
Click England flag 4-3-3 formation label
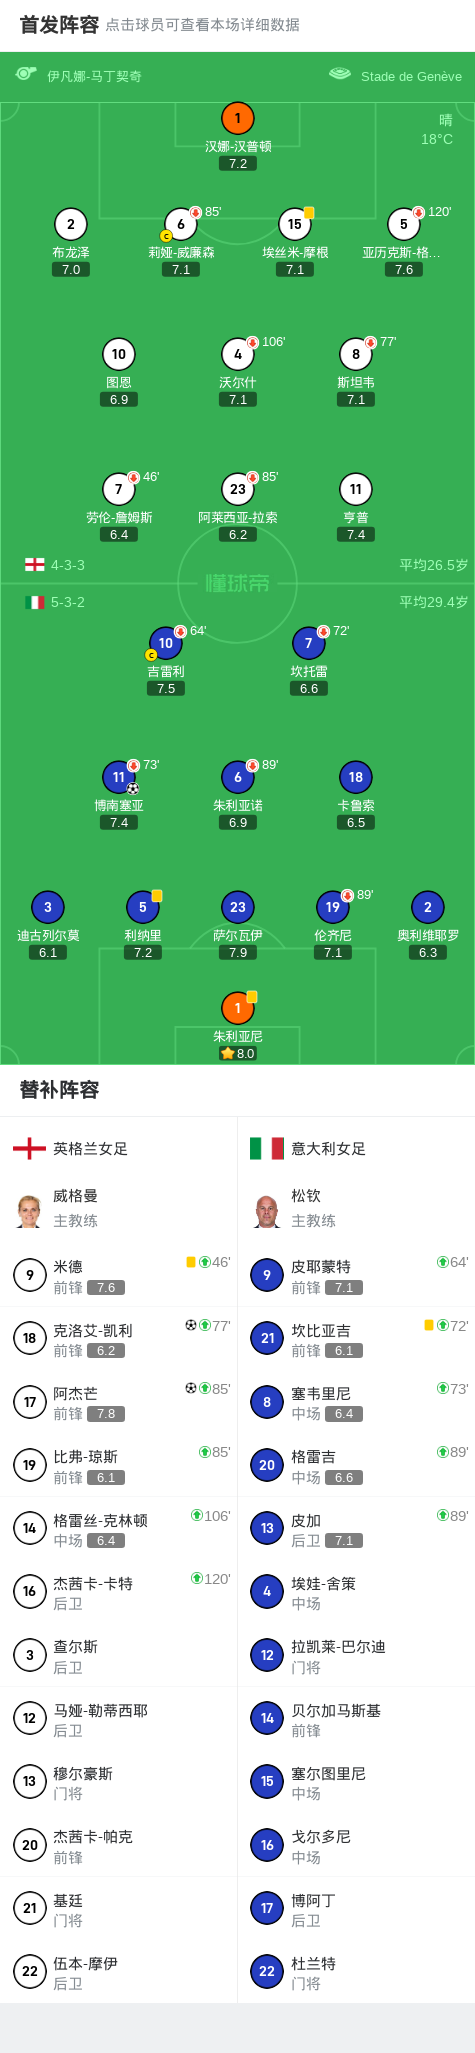tap(55, 565)
